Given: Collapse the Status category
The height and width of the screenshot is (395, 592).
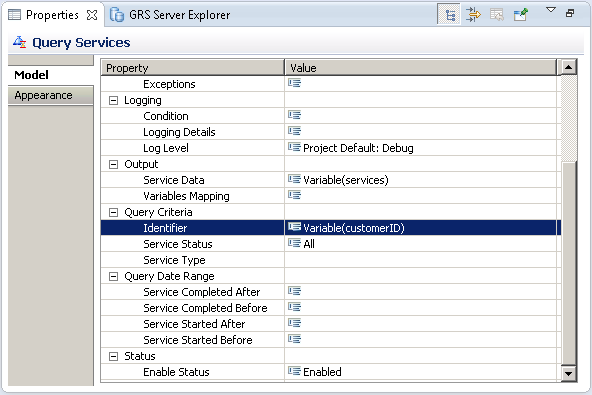Looking at the screenshot, I should point(113,356).
